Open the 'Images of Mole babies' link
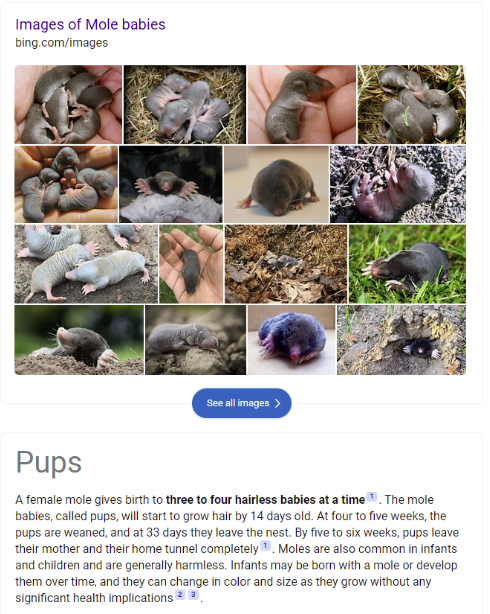 pyautogui.click(x=90, y=25)
